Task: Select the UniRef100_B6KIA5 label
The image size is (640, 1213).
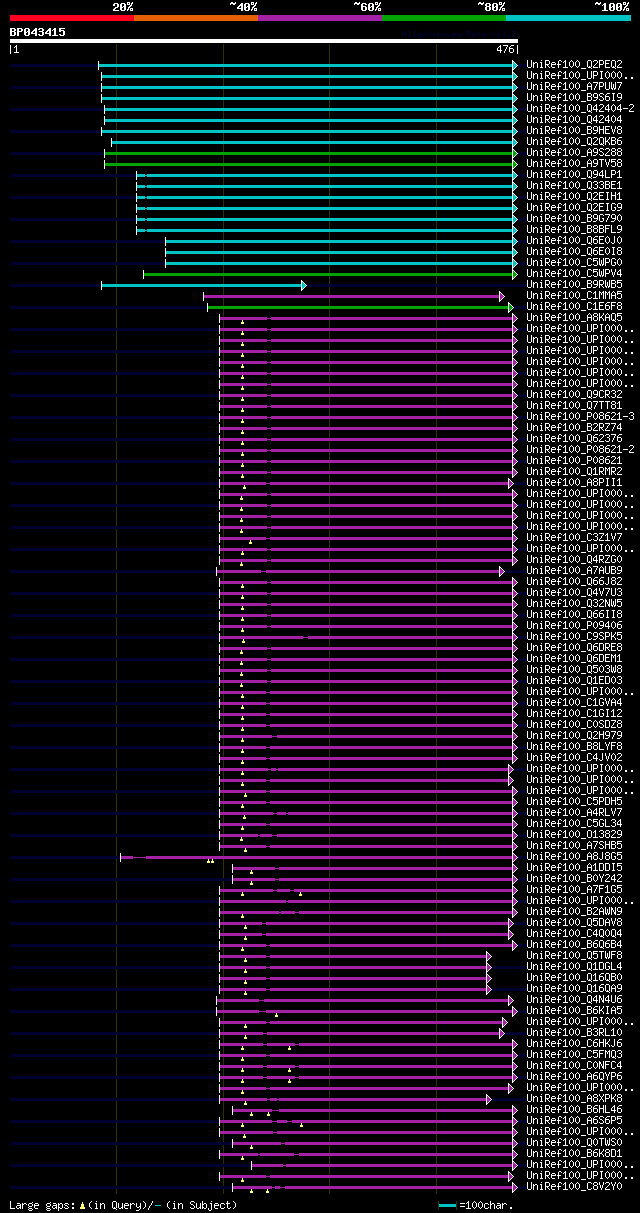Action: pos(574,1010)
